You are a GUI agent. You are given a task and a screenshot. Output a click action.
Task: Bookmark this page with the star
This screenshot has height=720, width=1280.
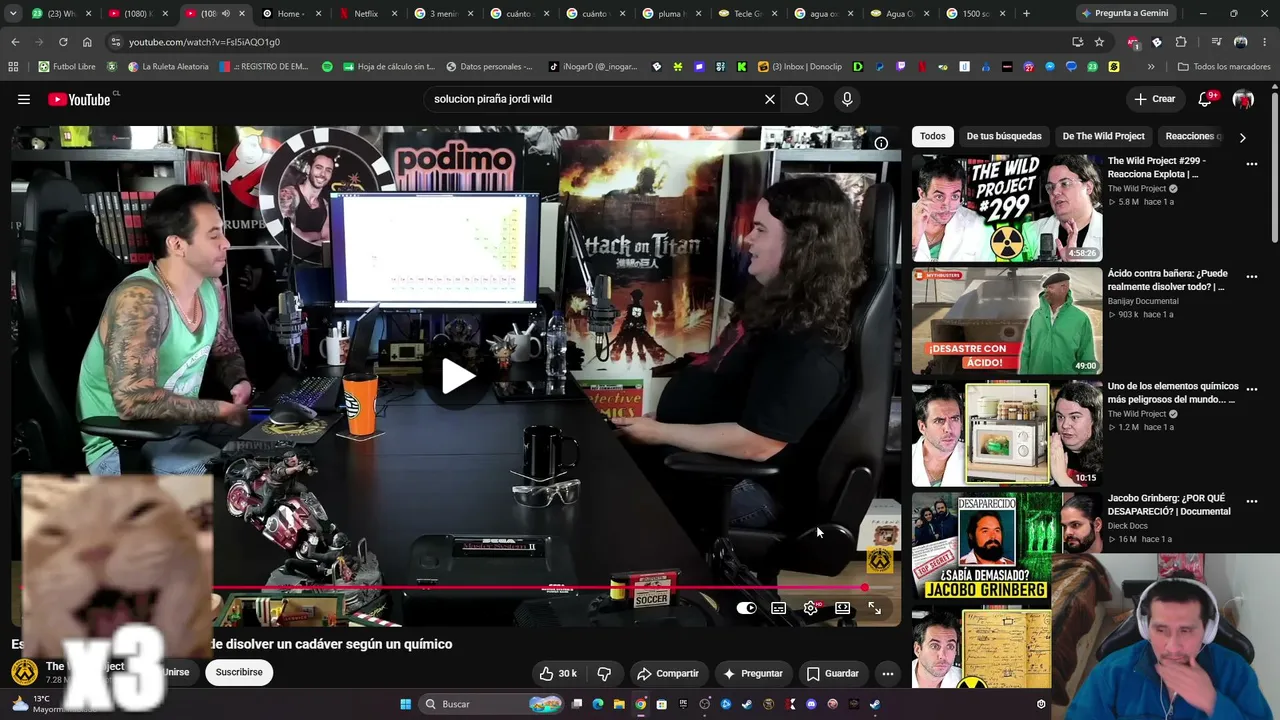(1099, 42)
